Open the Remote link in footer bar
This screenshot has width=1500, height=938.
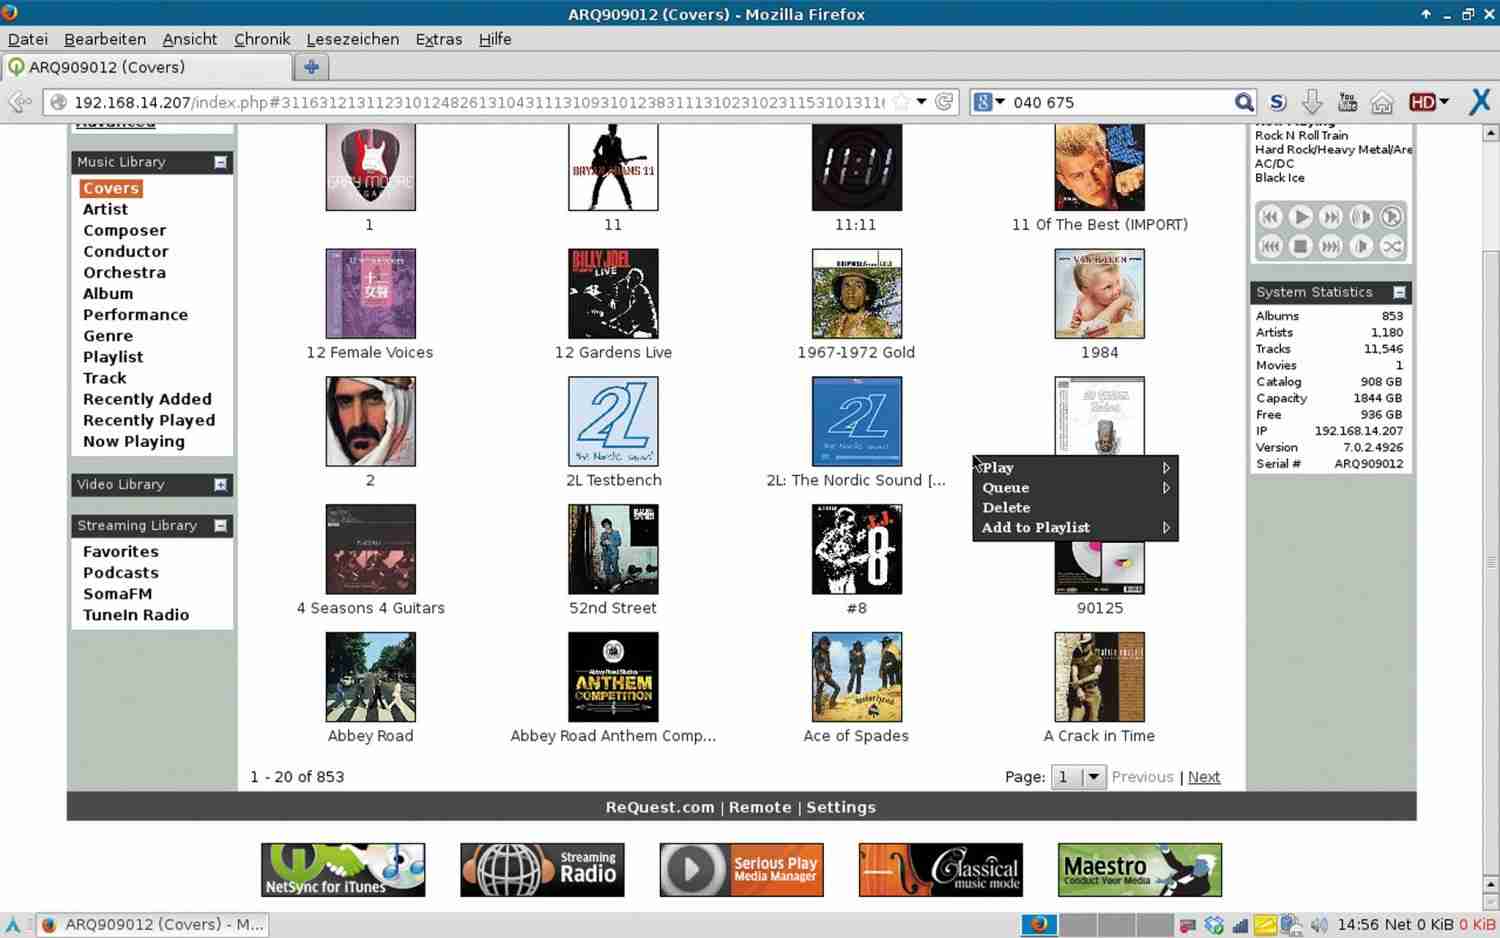759,807
